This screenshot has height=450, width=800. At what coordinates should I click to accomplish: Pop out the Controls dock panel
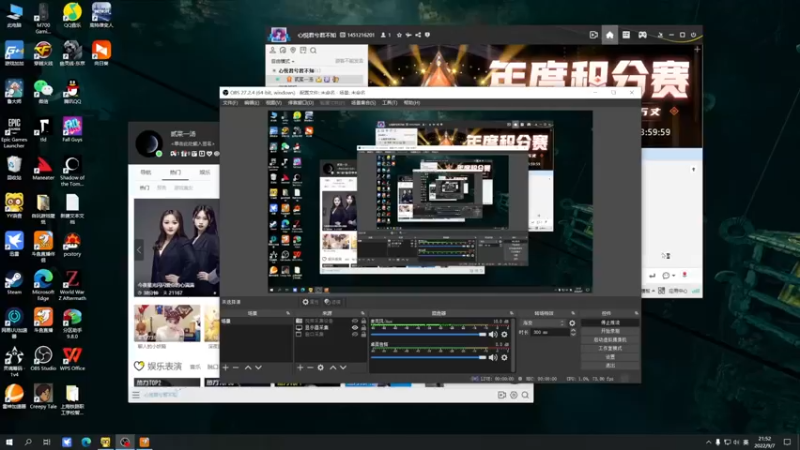pyautogui.click(x=636, y=313)
